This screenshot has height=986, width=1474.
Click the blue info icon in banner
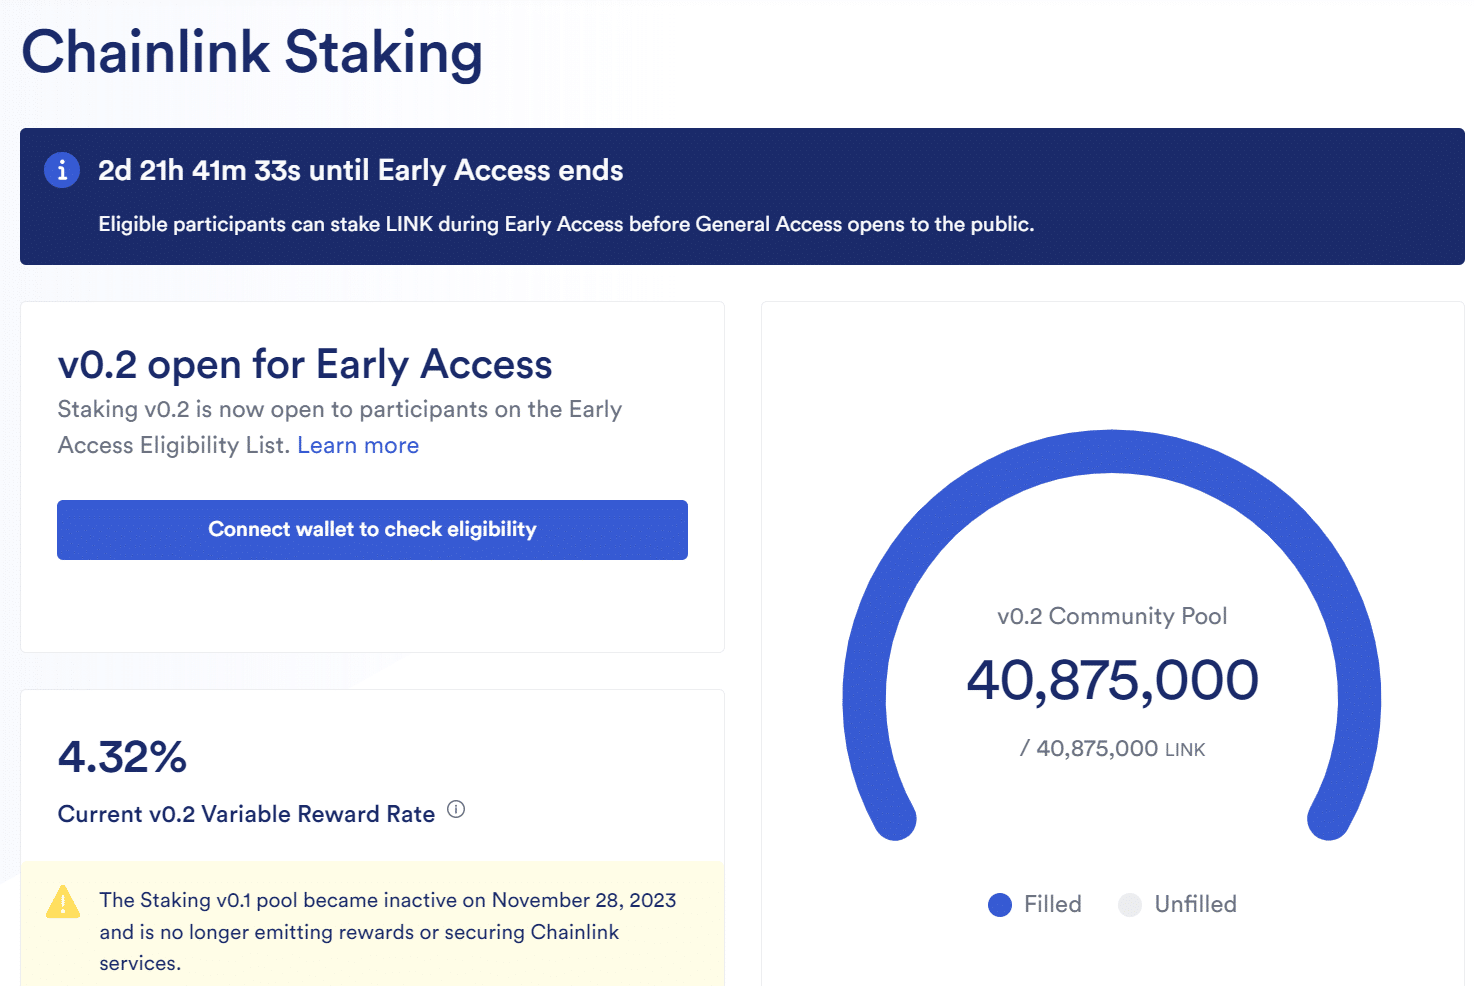click(62, 170)
